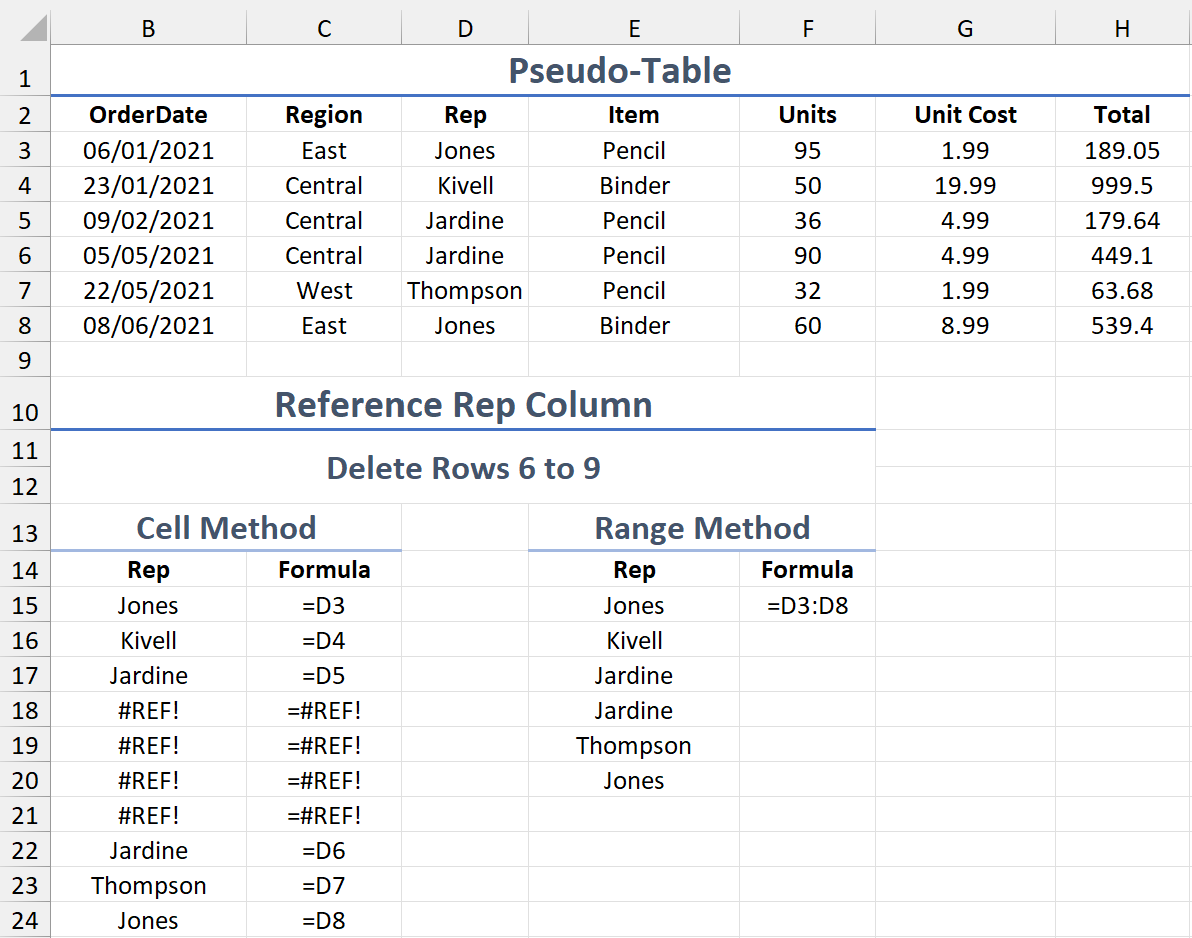Select the Range Method heading
This screenshot has height=938, width=1192.
tap(702, 528)
